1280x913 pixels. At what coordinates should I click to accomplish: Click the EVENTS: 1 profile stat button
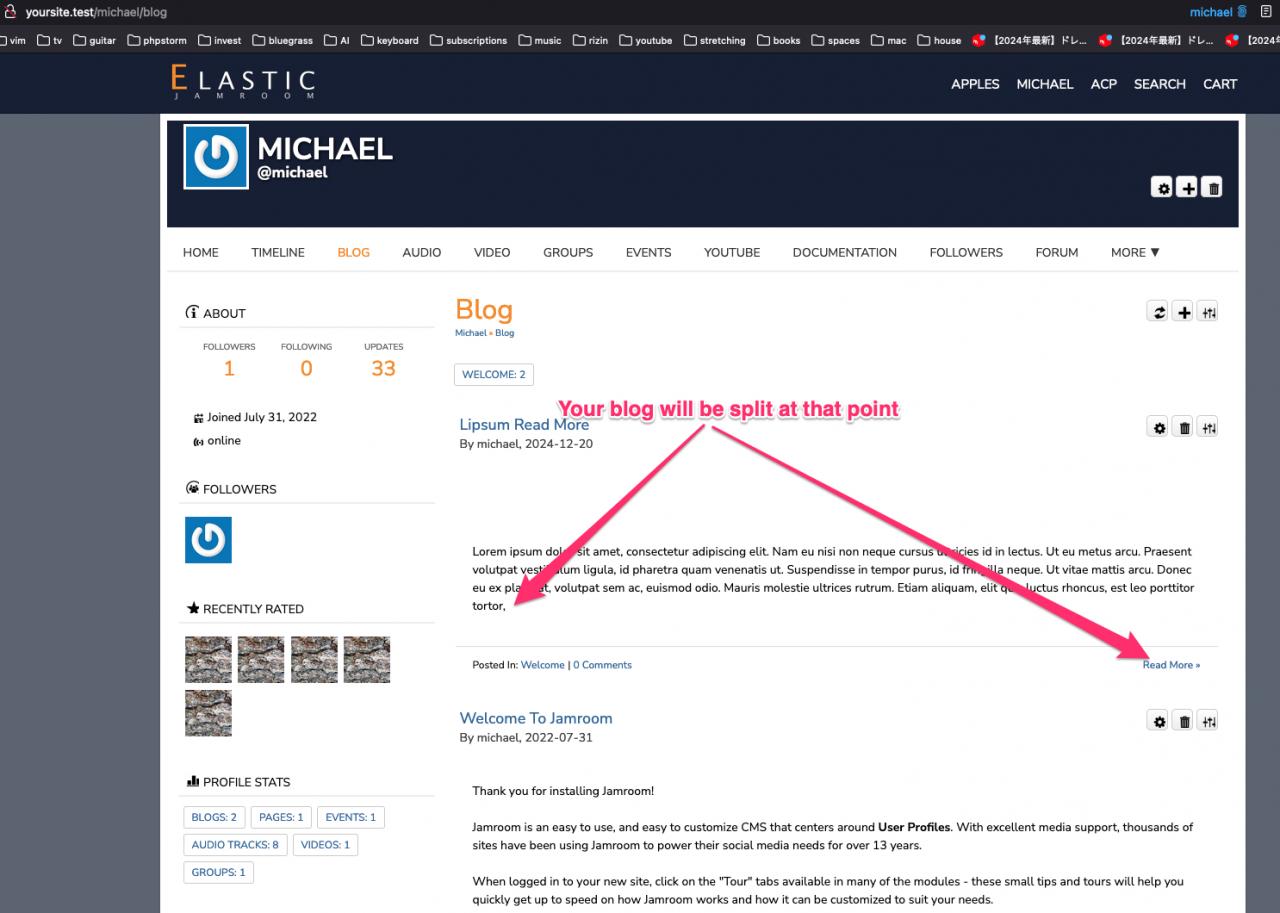pyautogui.click(x=351, y=817)
